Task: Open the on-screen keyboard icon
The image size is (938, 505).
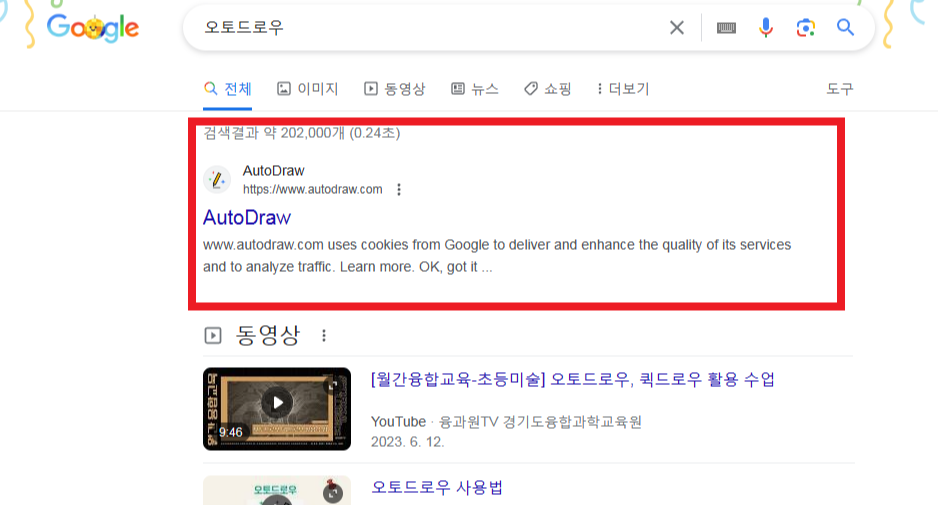Action: coord(726,28)
